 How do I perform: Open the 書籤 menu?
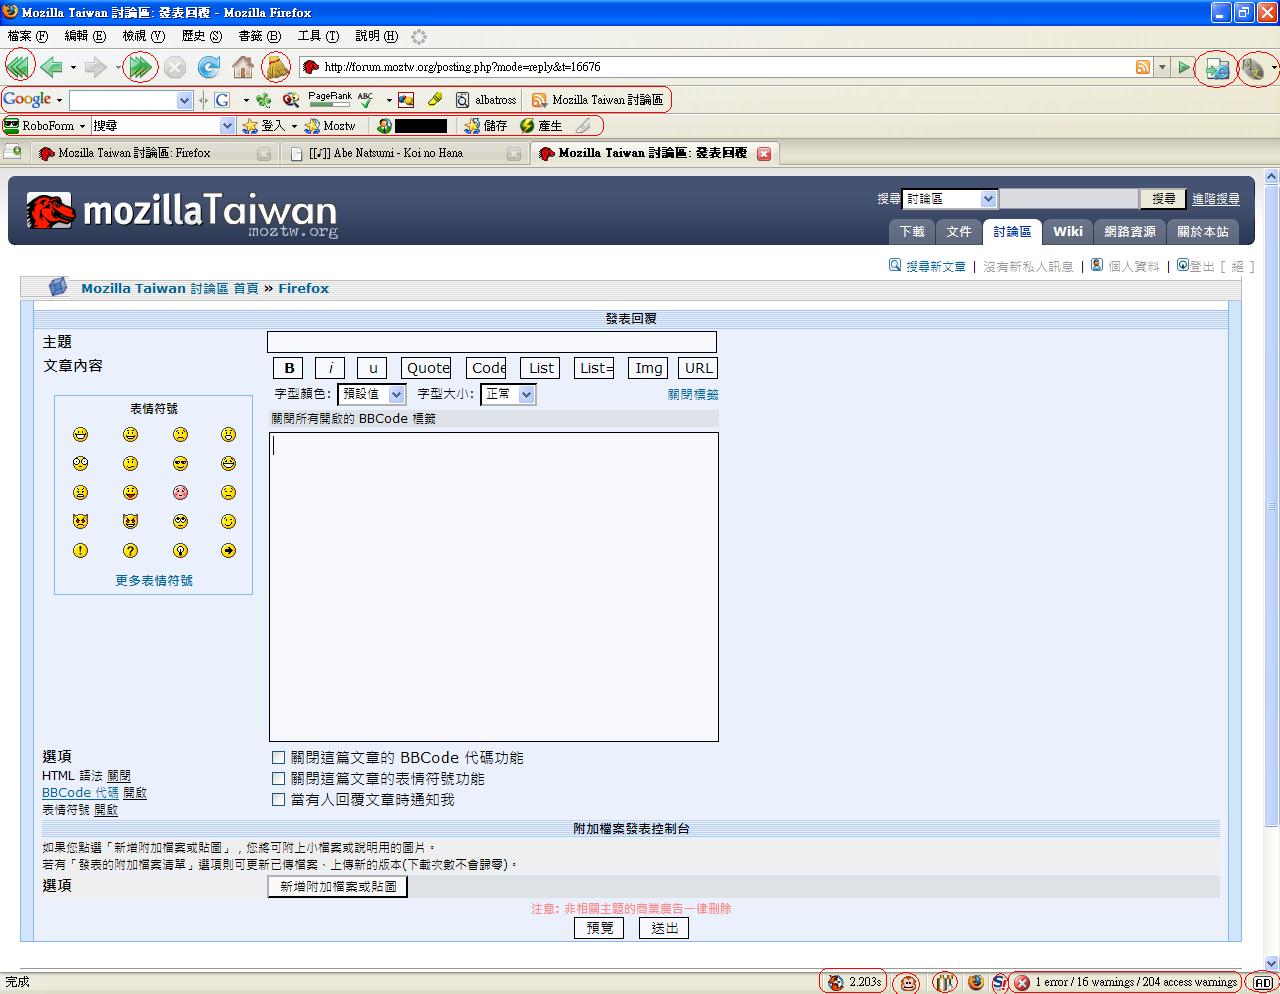259,36
